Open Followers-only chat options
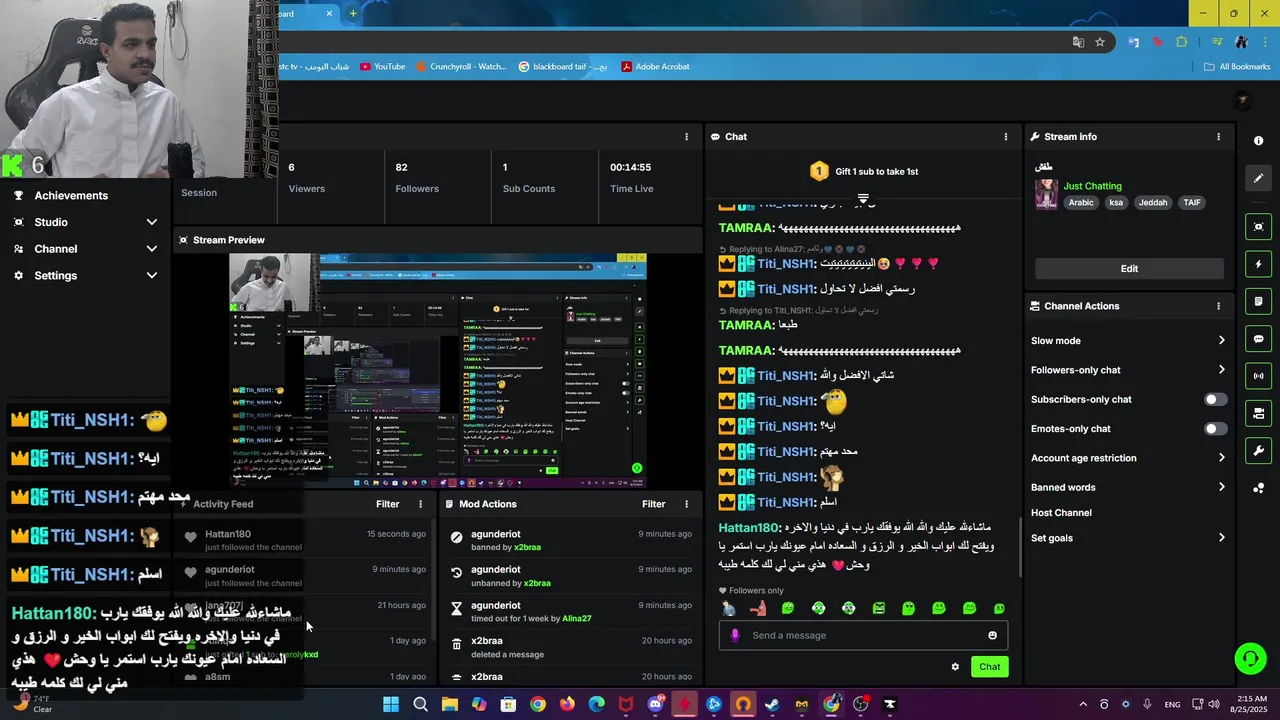The height and width of the screenshot is (720, 1280). click(1128, 370)
